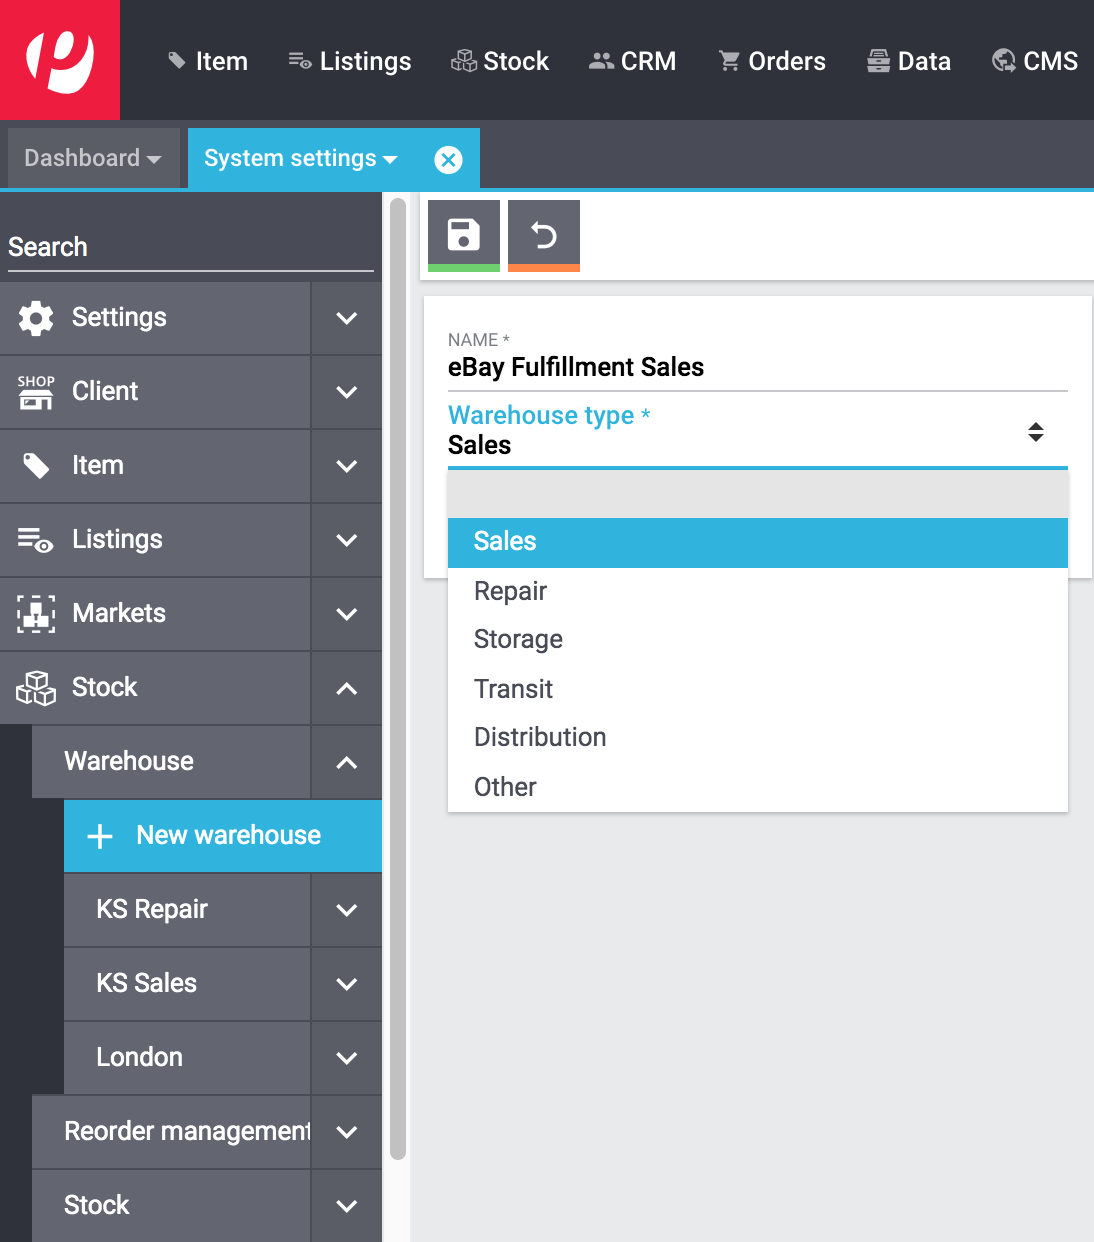Click the Item tag icon in sidebar
The height and width of the screenshot is (1242, 1094).
click(36, 466)
